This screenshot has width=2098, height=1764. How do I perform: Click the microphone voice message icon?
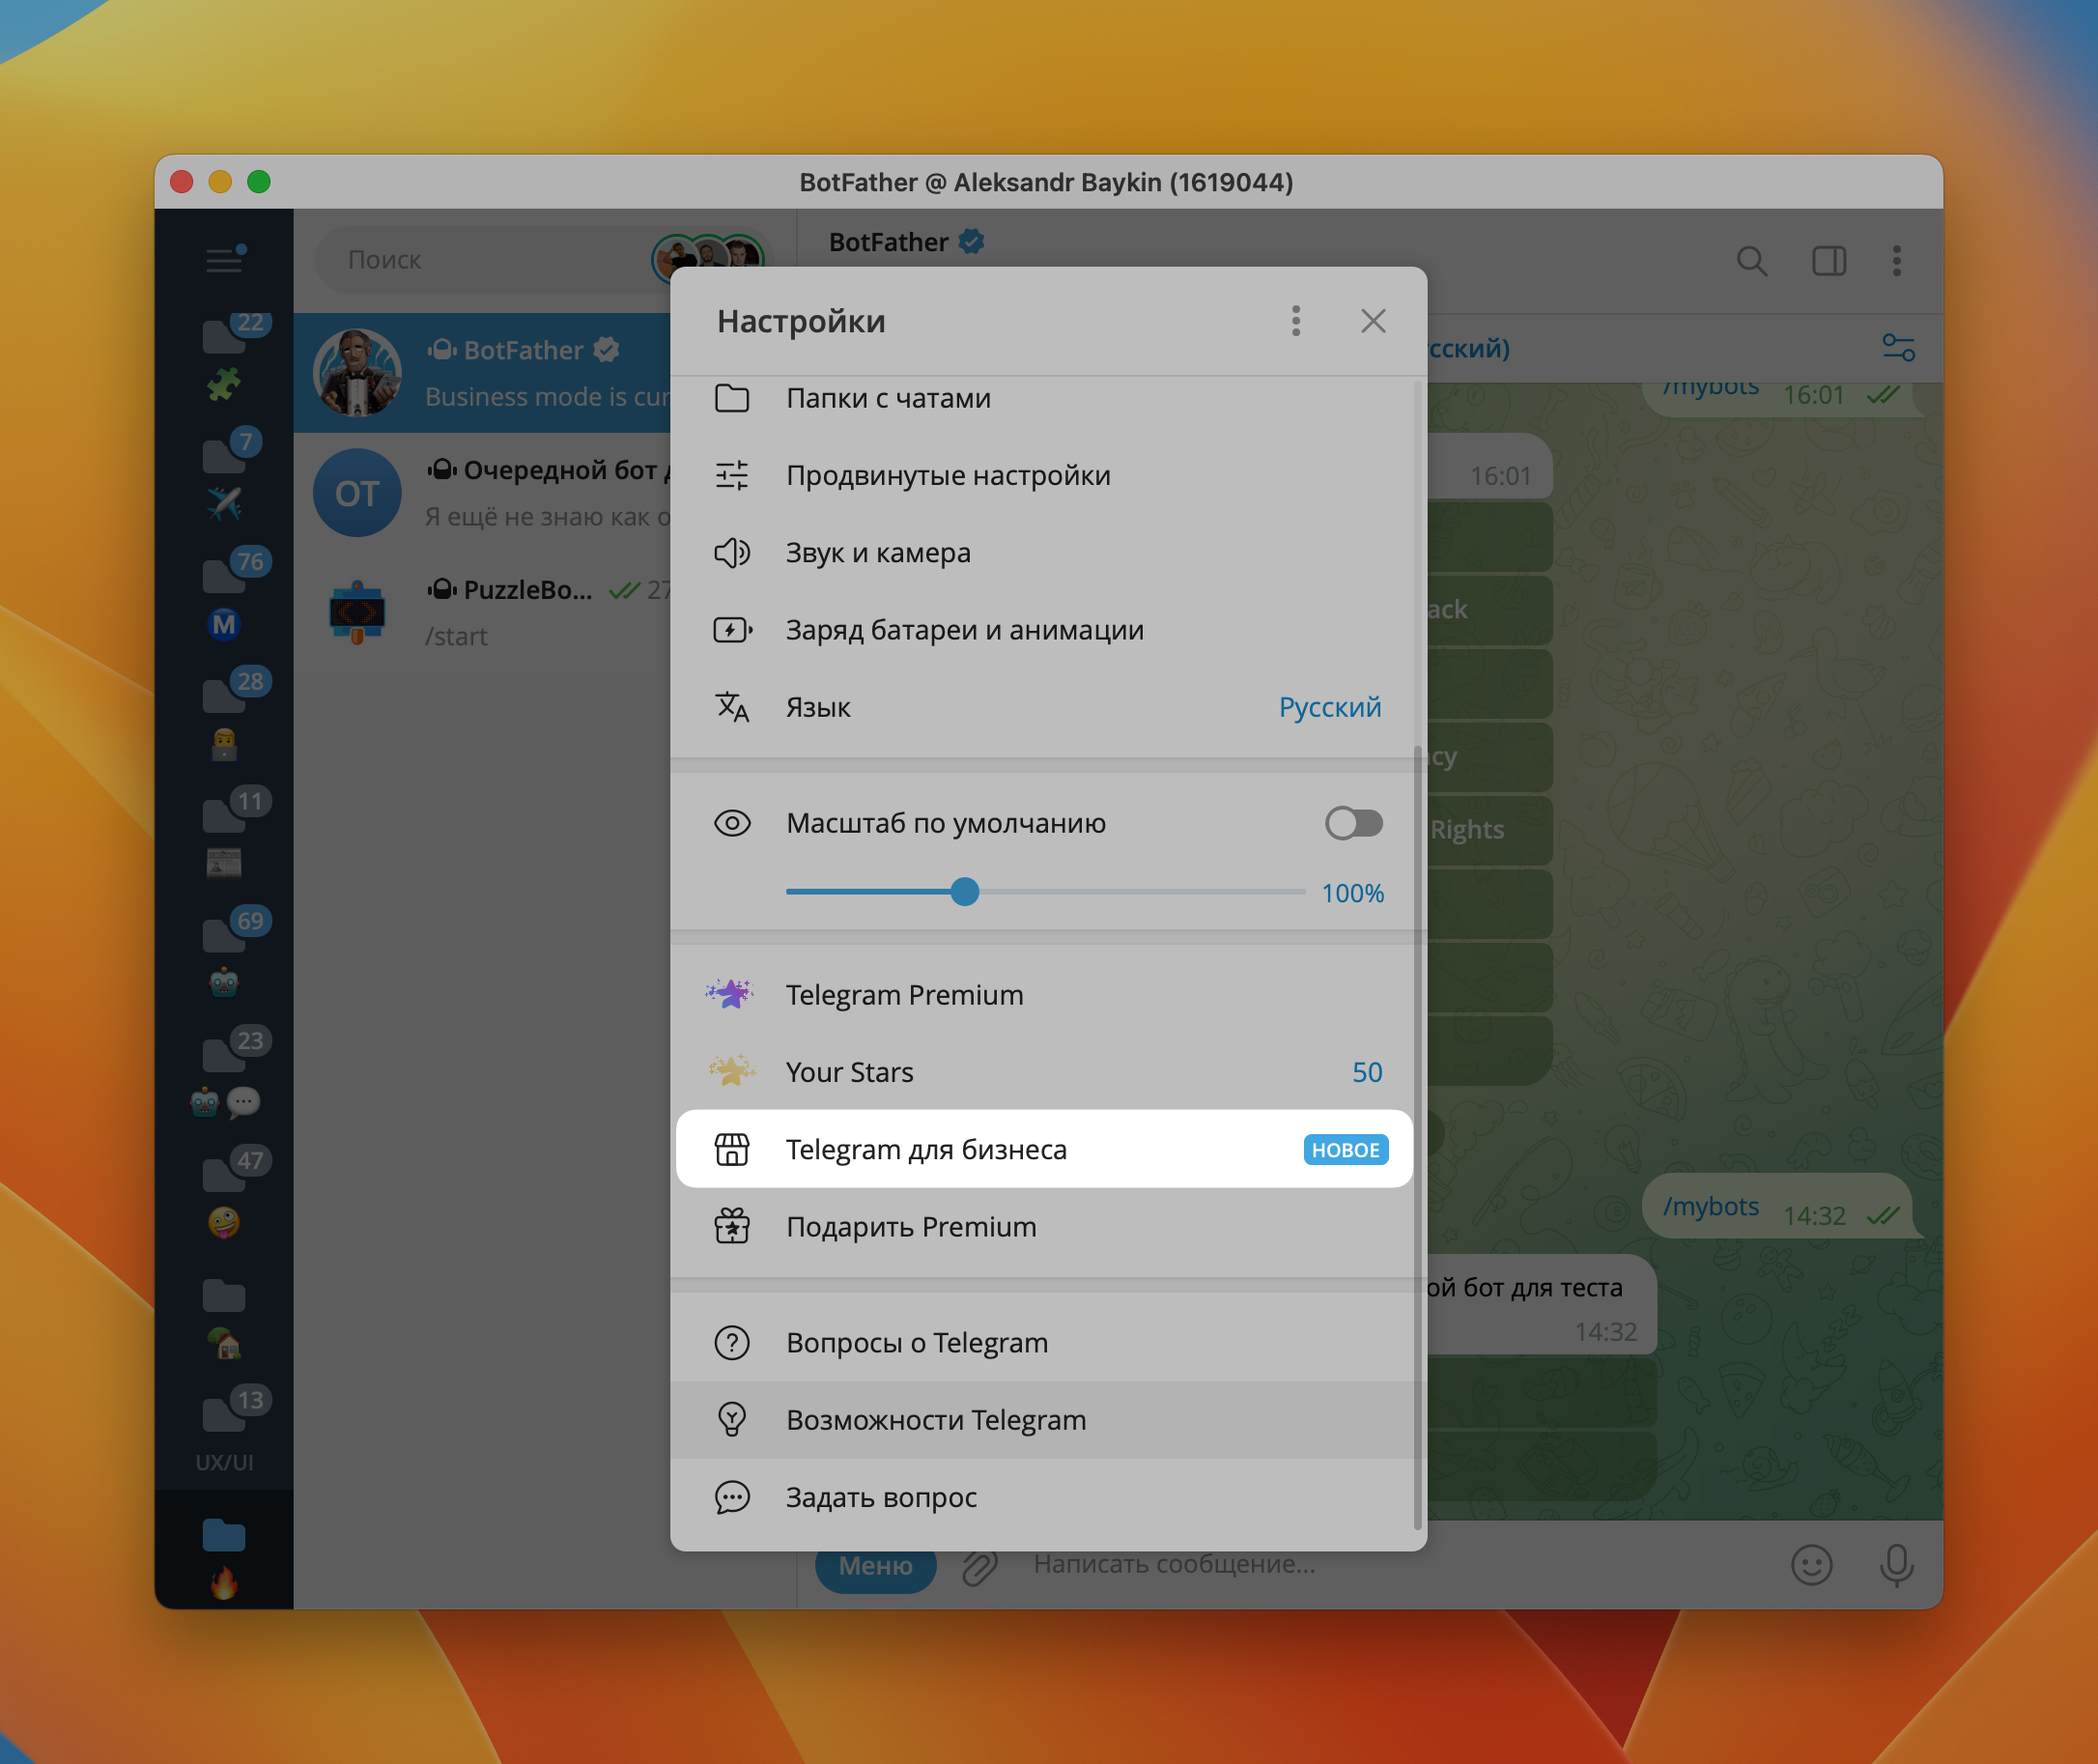(1896, 1565)
